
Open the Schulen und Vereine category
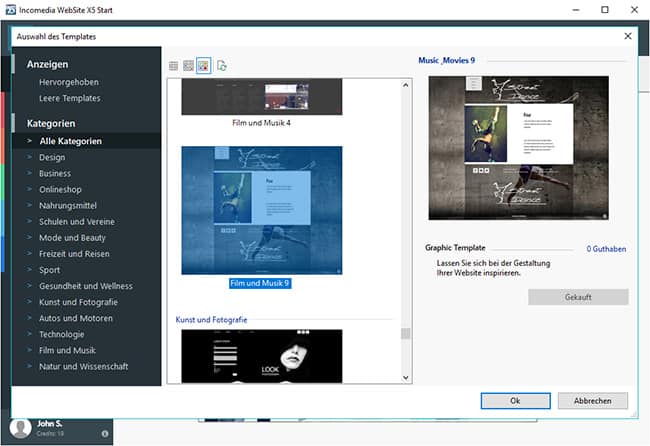tap(77, 222)
